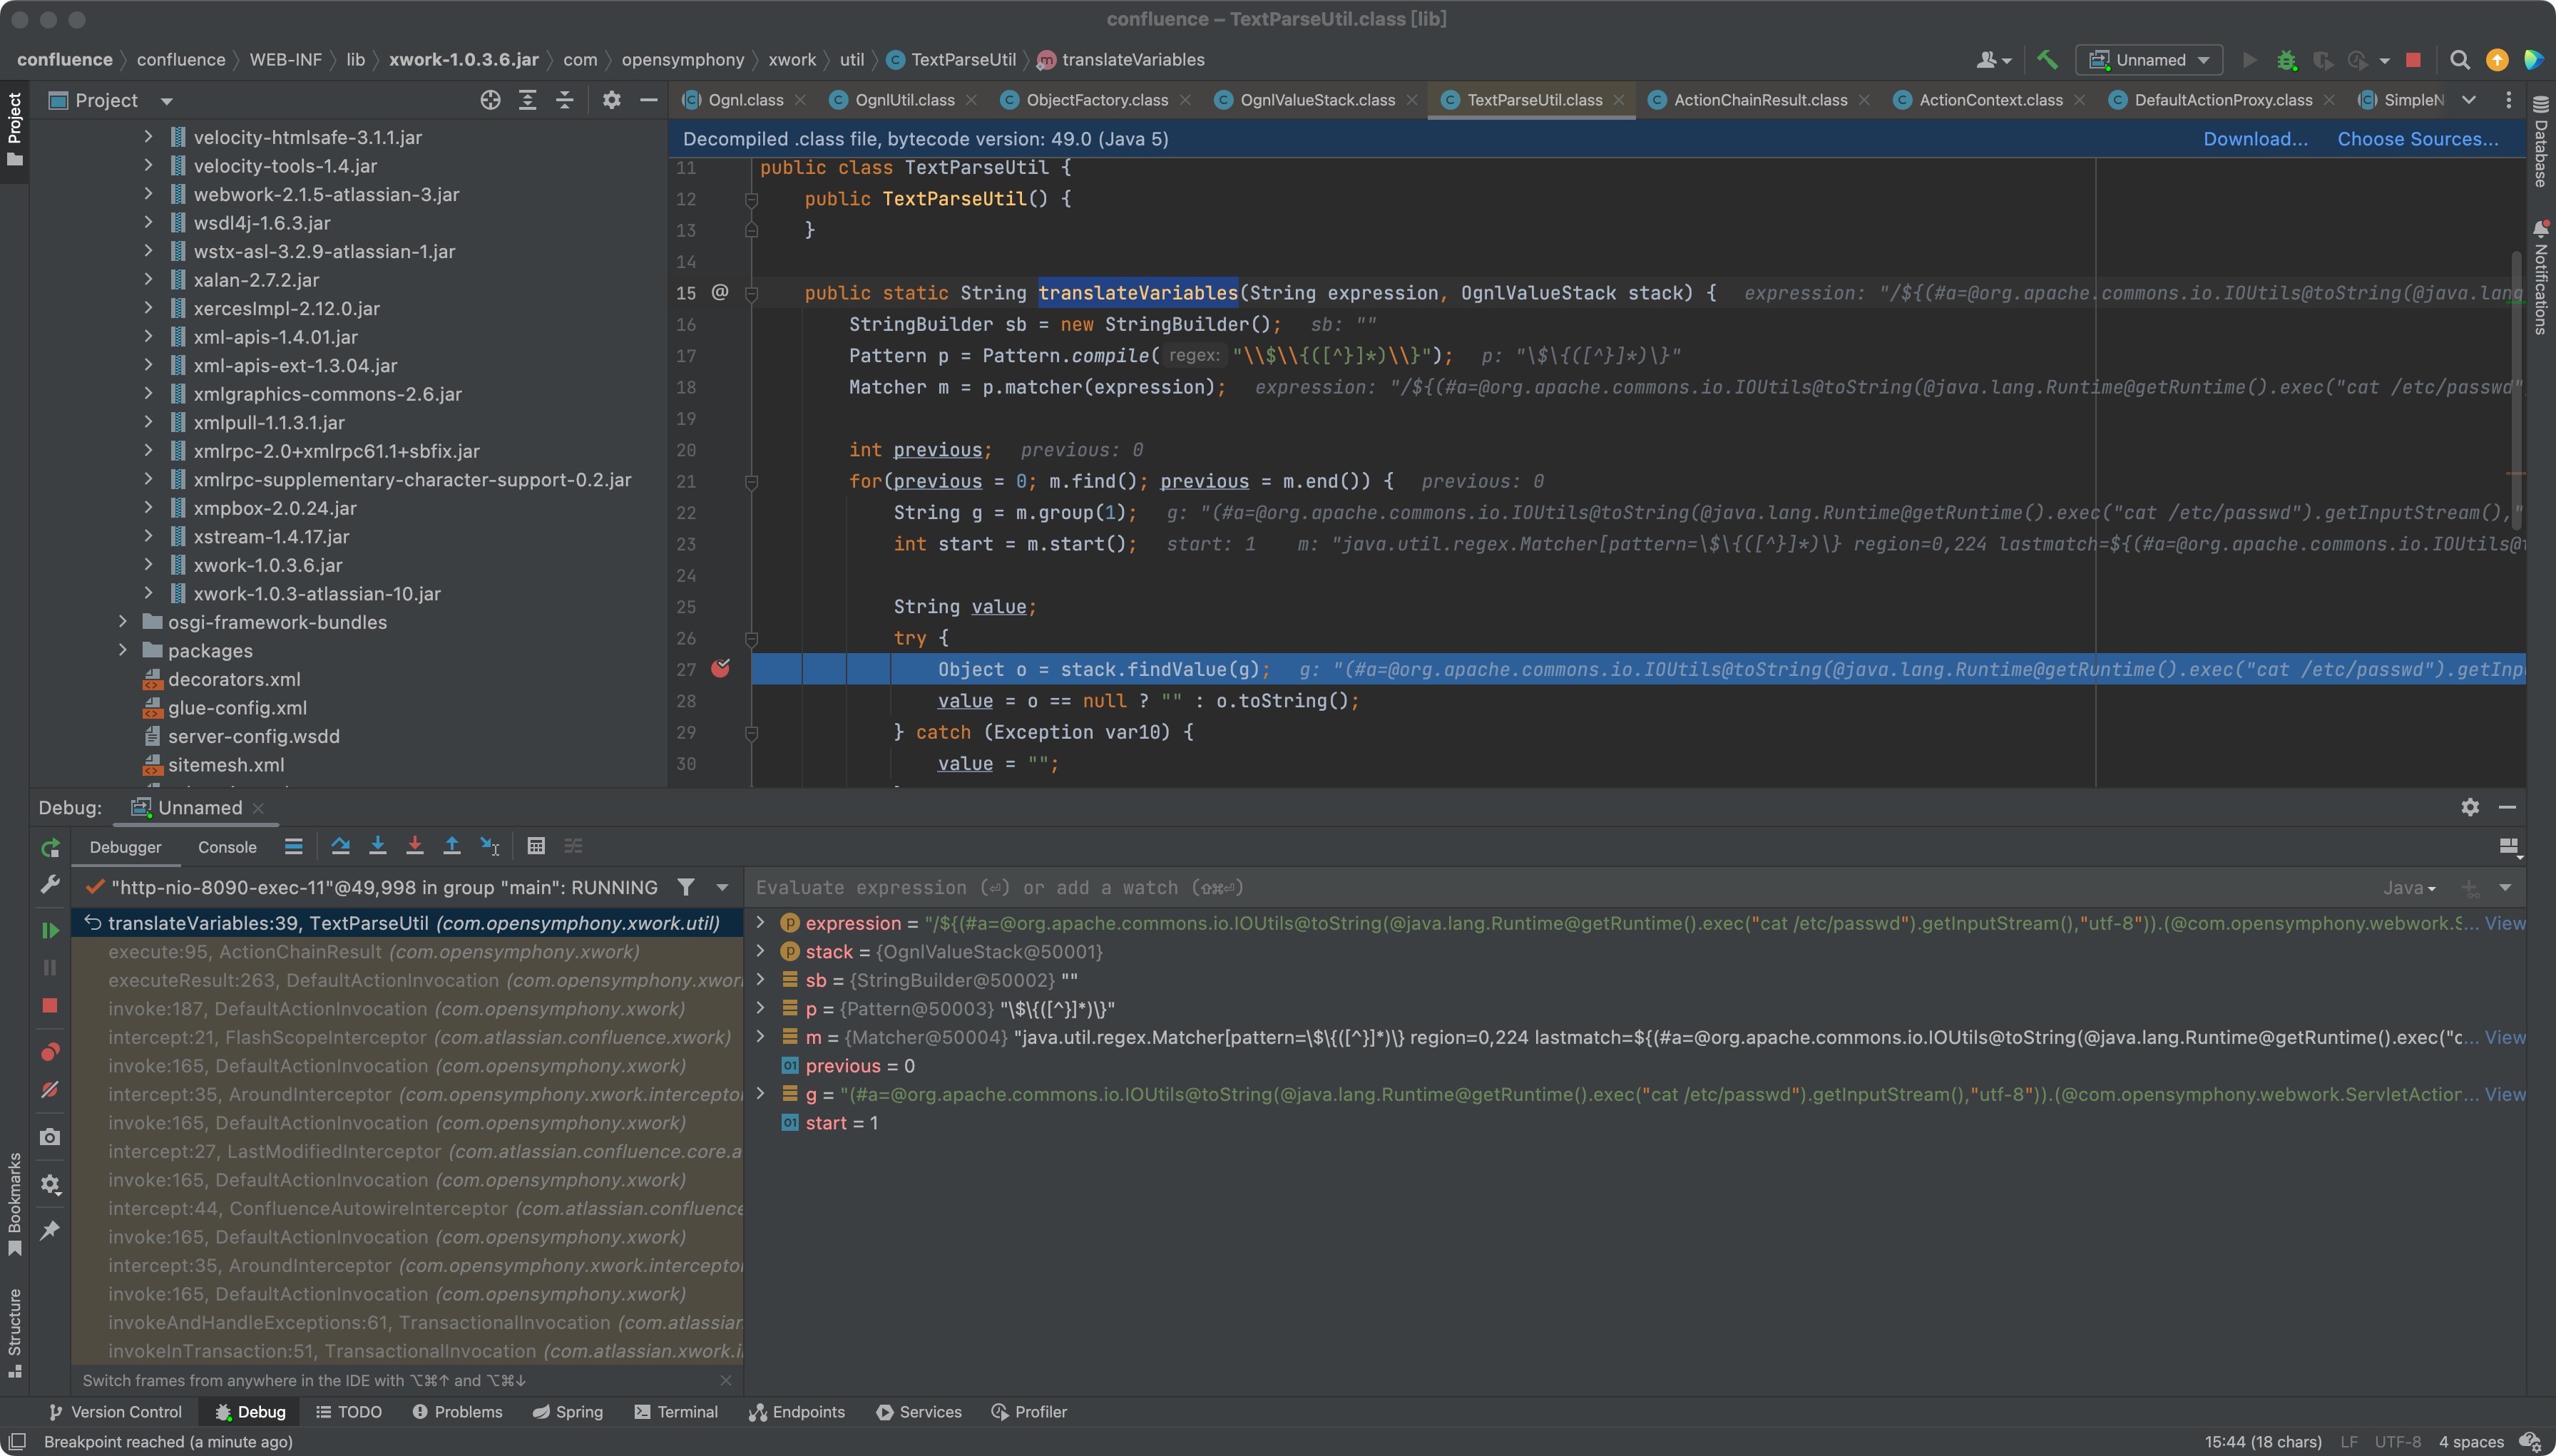This screenshot has height=1456, width=2556.
Task: Switch to the OgnlUtil.class tab
Action: pyautogui.click(x=904, y=100)
